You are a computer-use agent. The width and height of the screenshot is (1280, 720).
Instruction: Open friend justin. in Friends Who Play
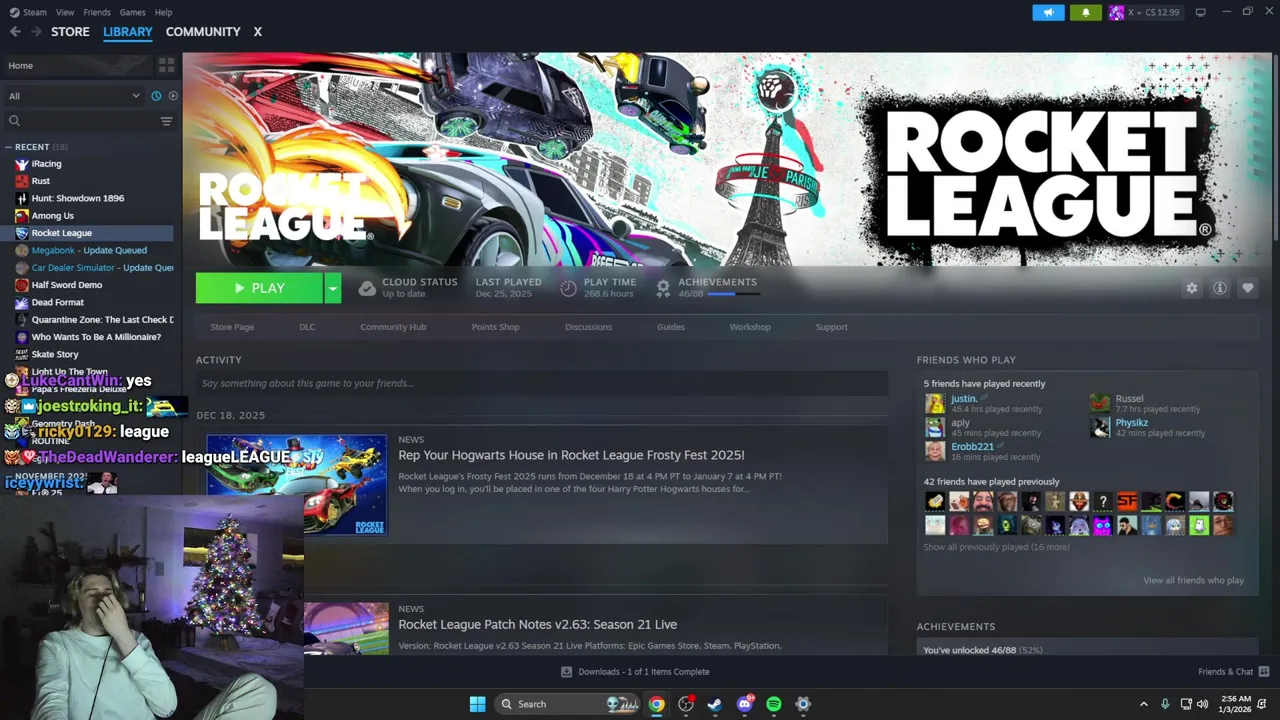point(963,398)
